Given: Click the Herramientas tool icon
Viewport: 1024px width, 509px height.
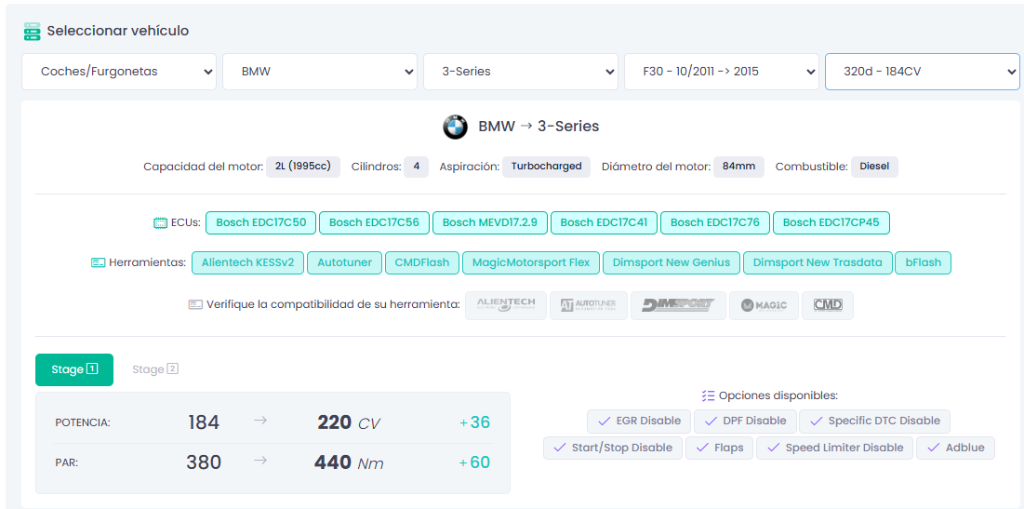Looking at the screenshot, I should 97,263.
